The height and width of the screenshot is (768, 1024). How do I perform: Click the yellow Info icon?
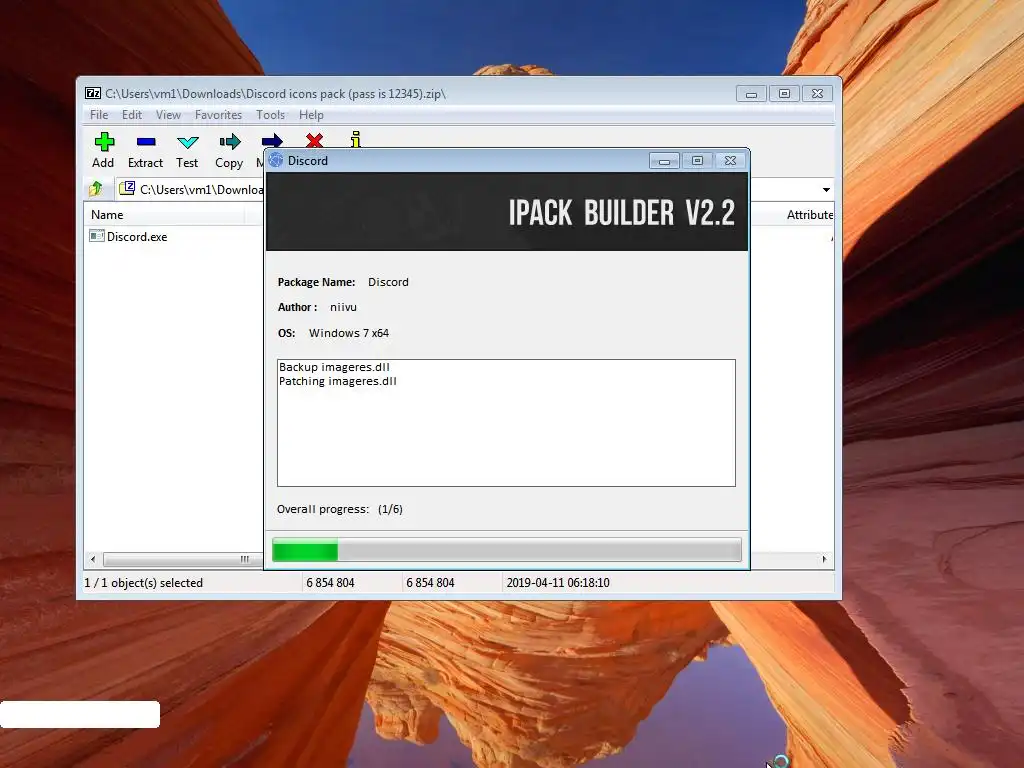point(355,139)
